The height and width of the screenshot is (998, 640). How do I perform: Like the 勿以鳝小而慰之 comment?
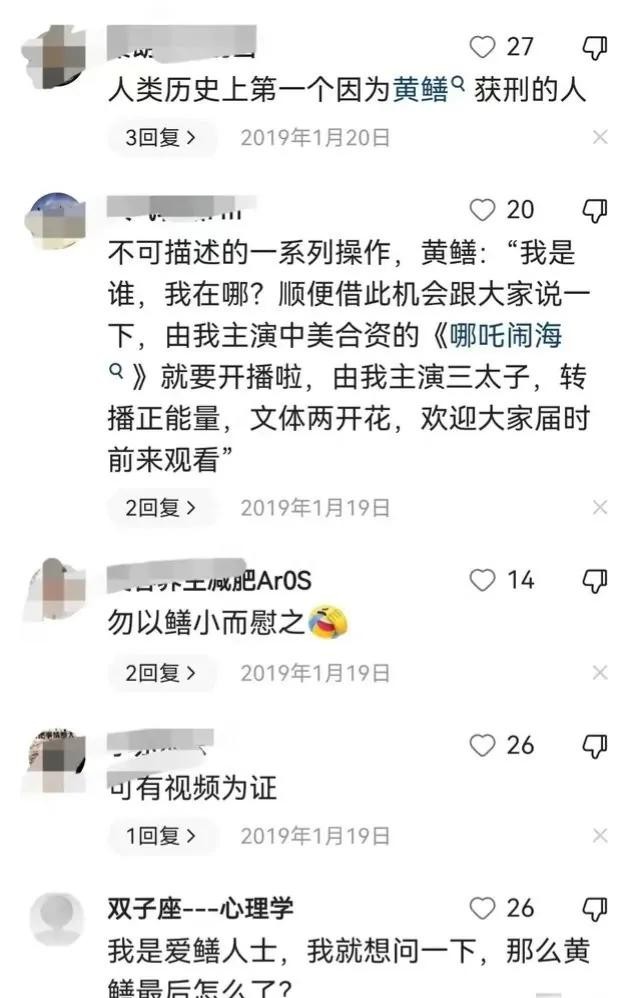482,580
